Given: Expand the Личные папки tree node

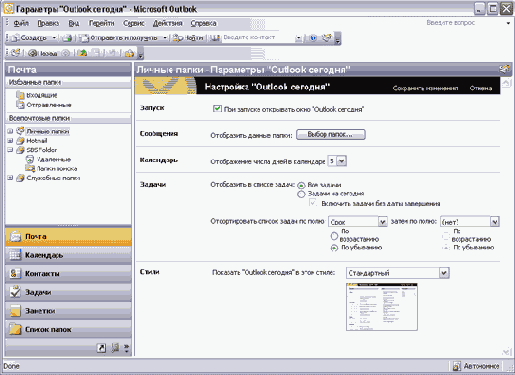Looking at the screenshot, I should click(x=10, y=131).
